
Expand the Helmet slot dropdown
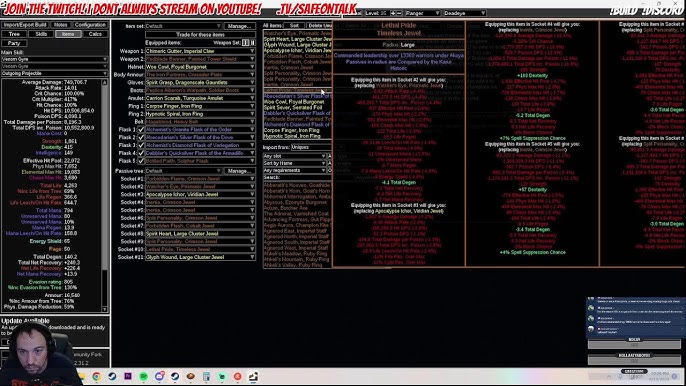coord(200,67)
